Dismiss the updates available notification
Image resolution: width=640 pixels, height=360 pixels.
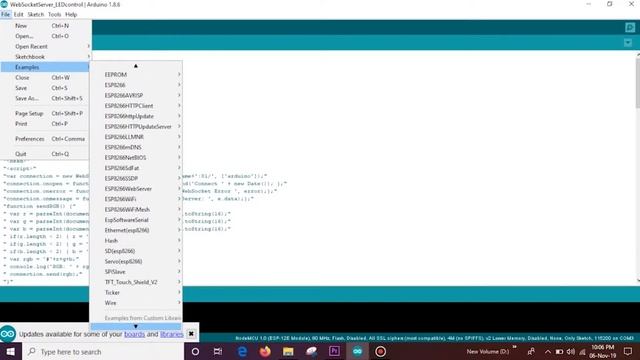pyautogui.click(x=191, y=334)
